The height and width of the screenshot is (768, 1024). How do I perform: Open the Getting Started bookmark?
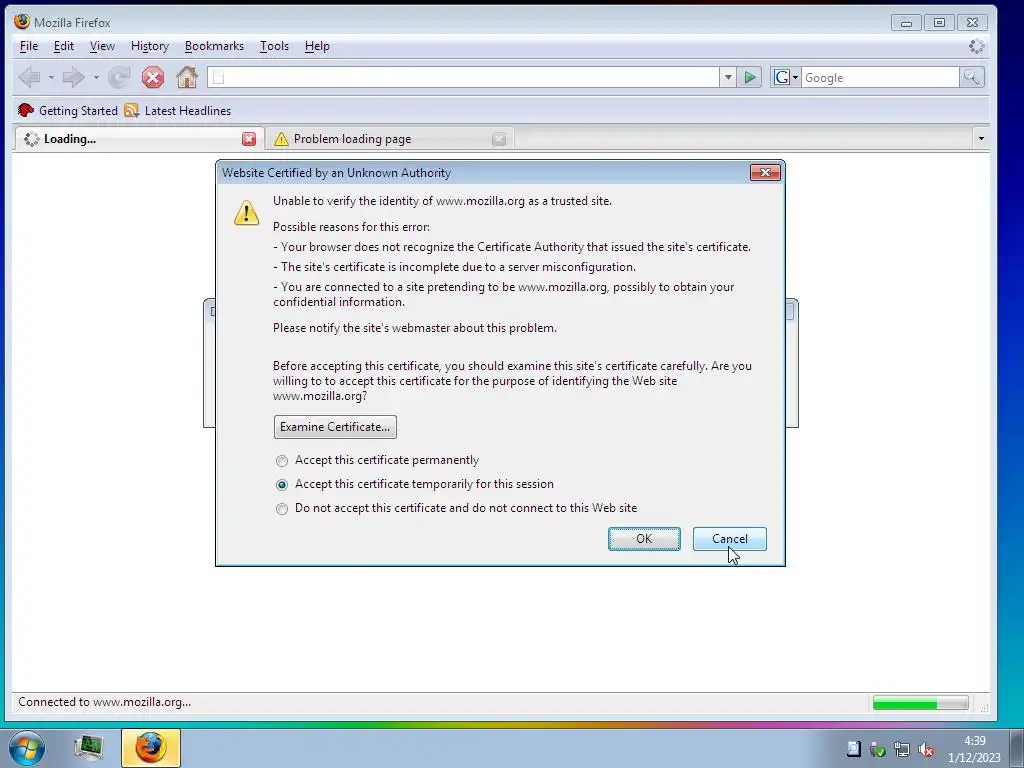[x=68, y=110]
